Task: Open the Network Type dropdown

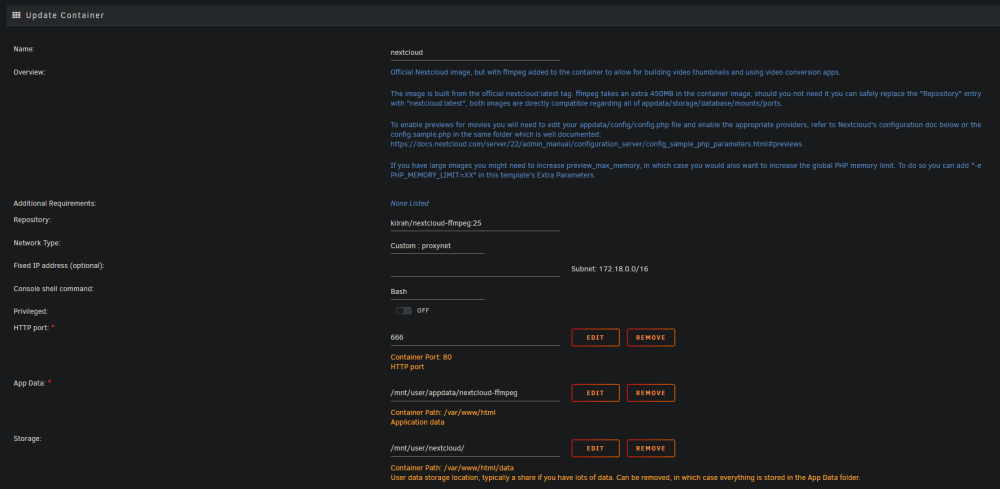Action: point(437,245)
